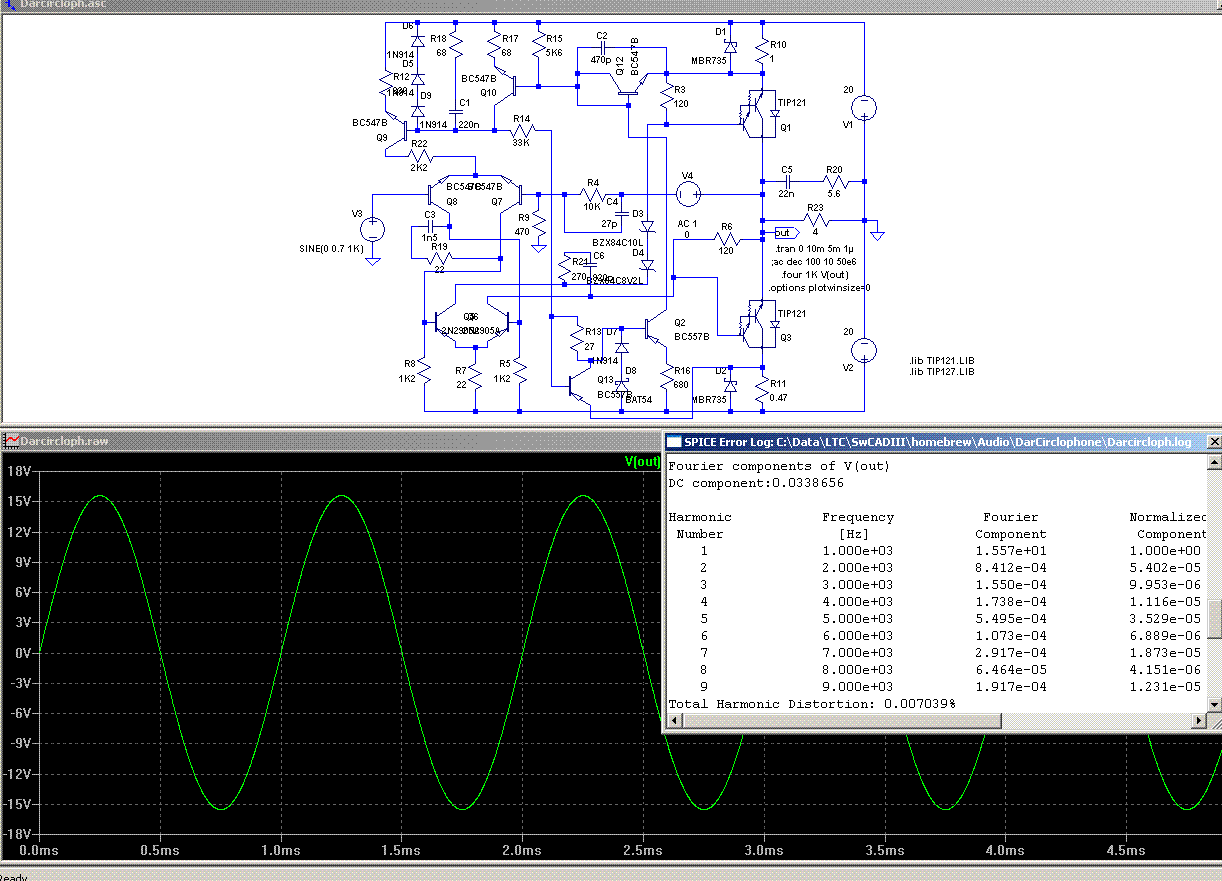Screen dimensions: 1222x881
Task: Click the 0.0ms time axis label
Action: click(39, 850)
